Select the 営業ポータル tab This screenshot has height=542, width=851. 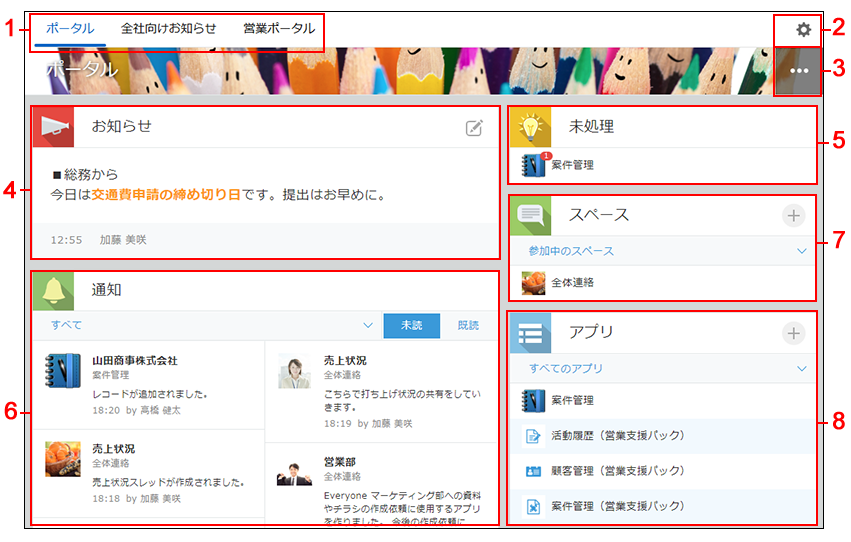[x=279, y=29]
